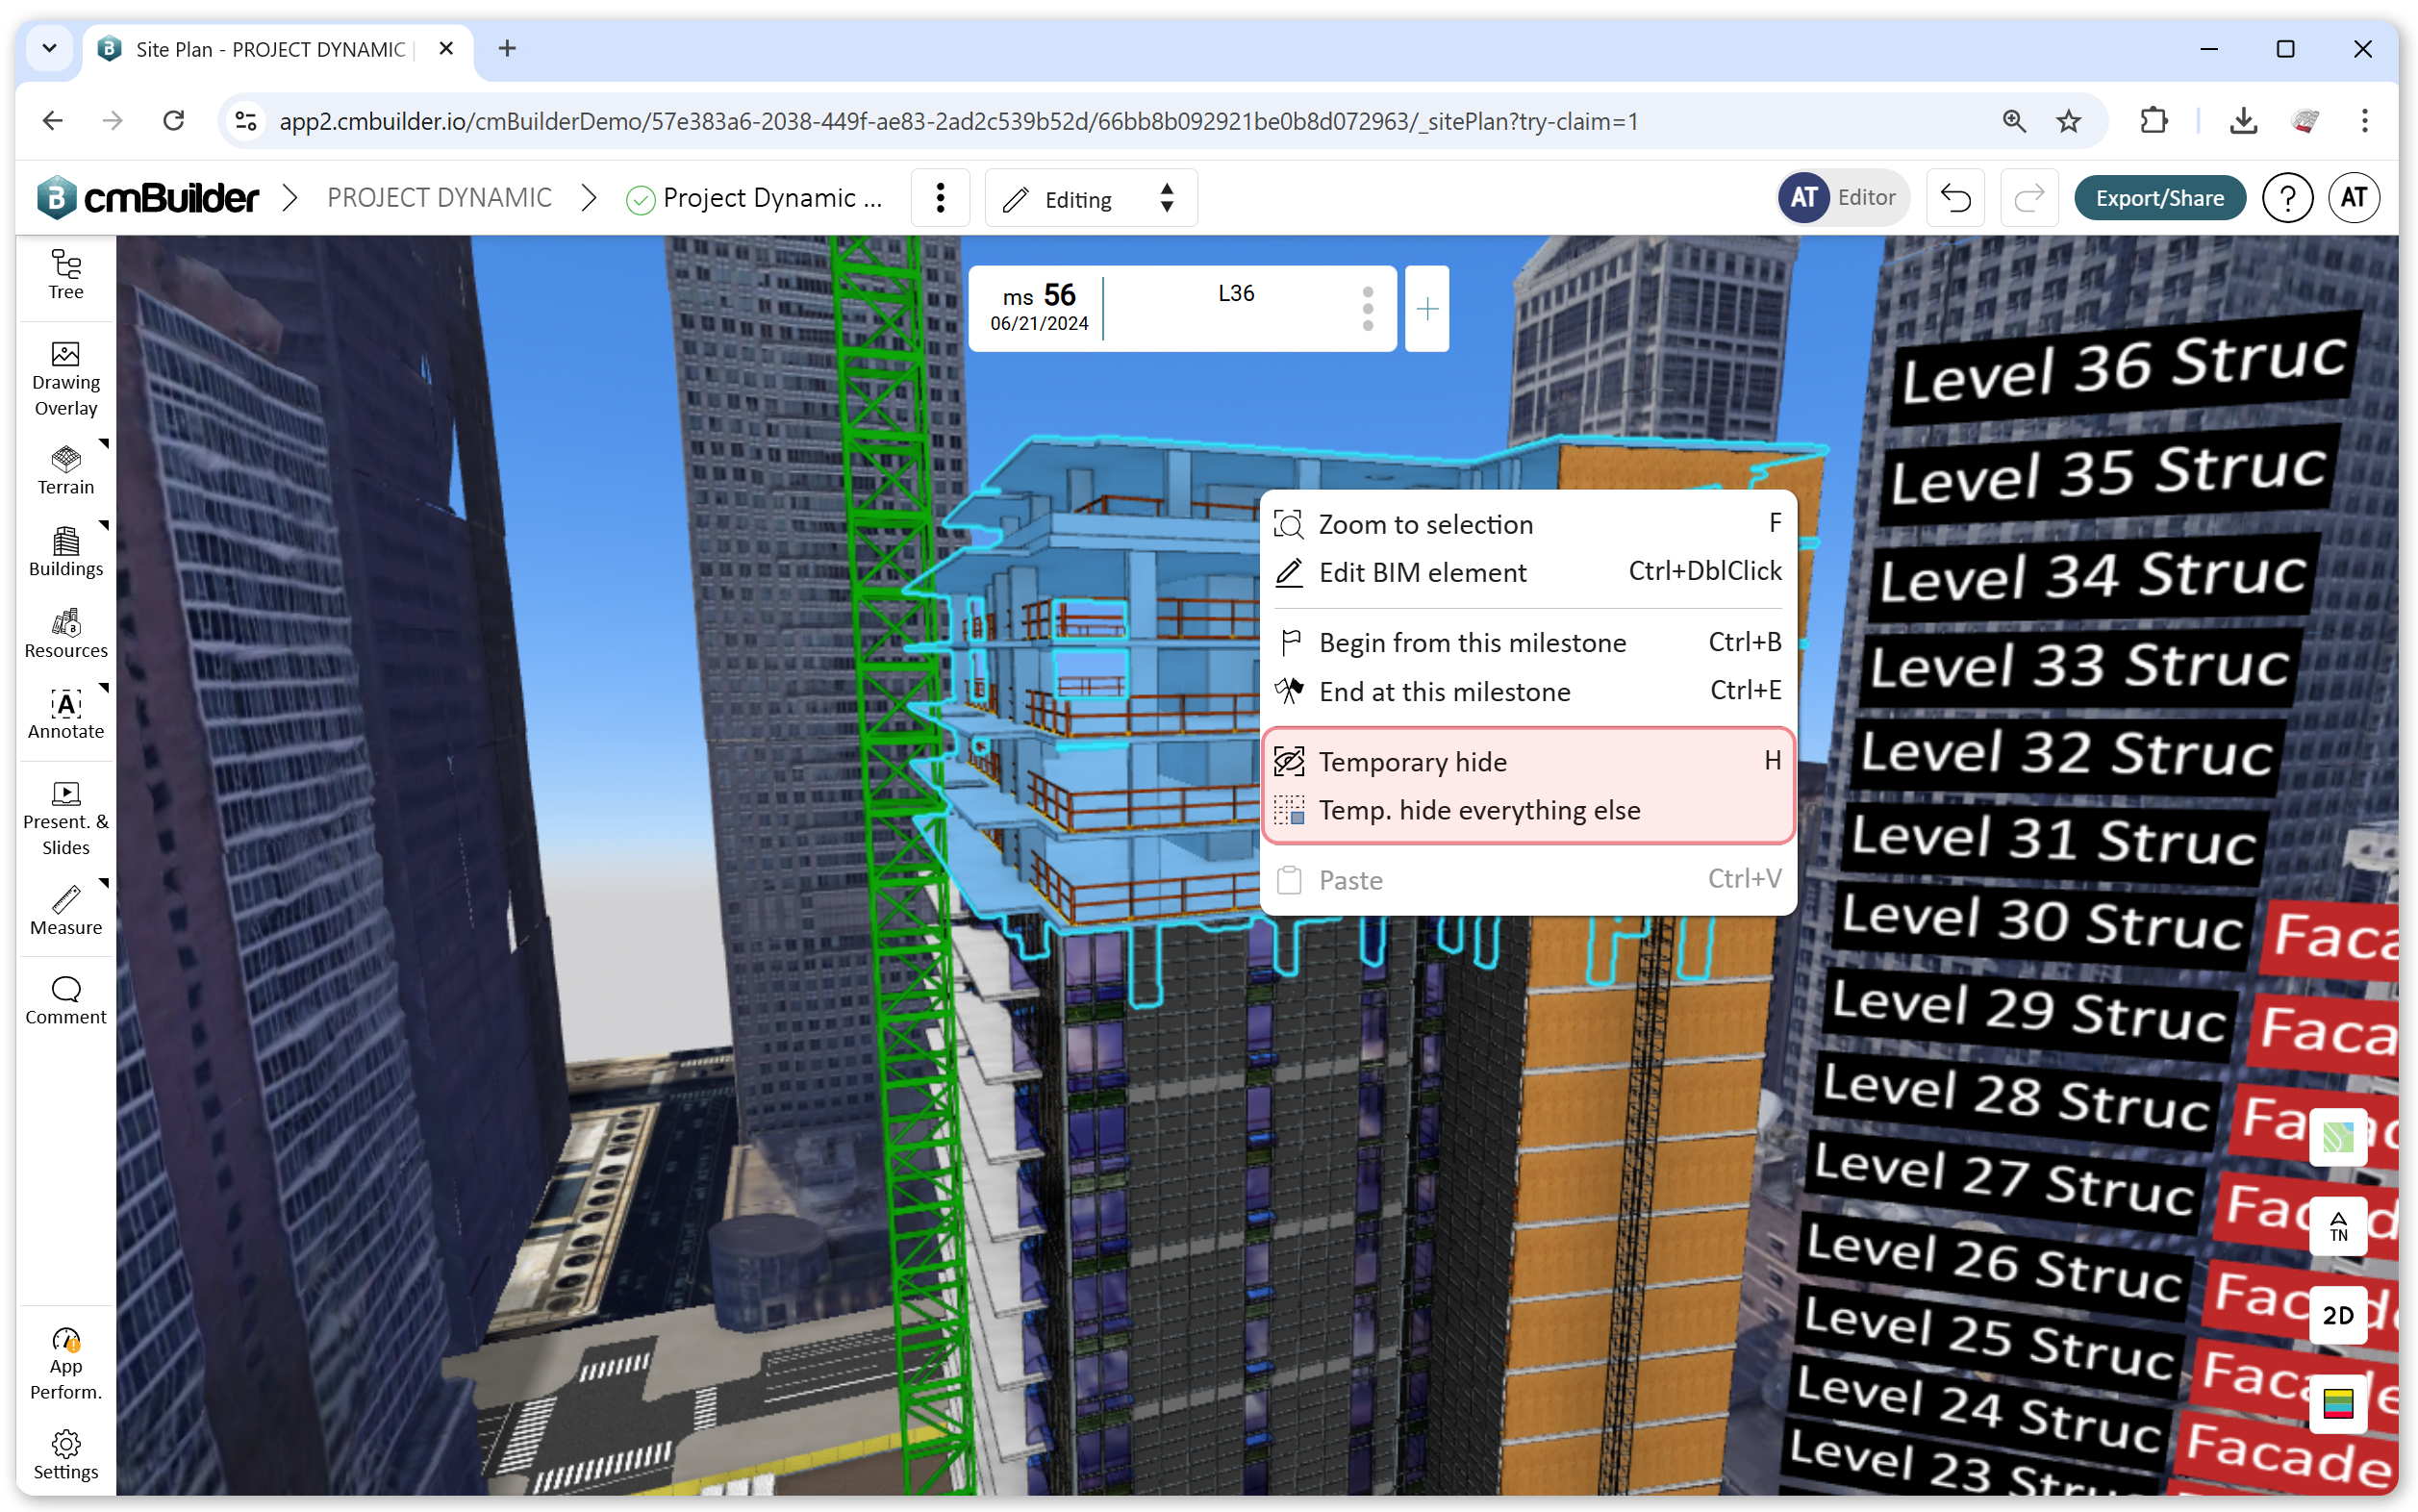Reload the page
Viewport: 2418px width, 1512px height.
pyautogui.click(x=174, y=121)
